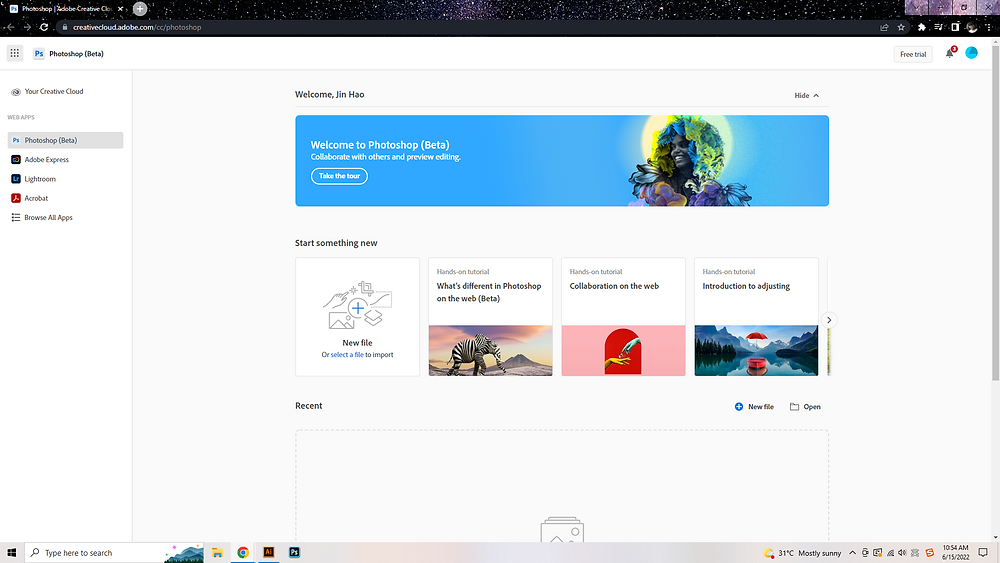1000x563 pixels.
Task: Open the Adobe apps grid launcher
Action: [15, 54]
